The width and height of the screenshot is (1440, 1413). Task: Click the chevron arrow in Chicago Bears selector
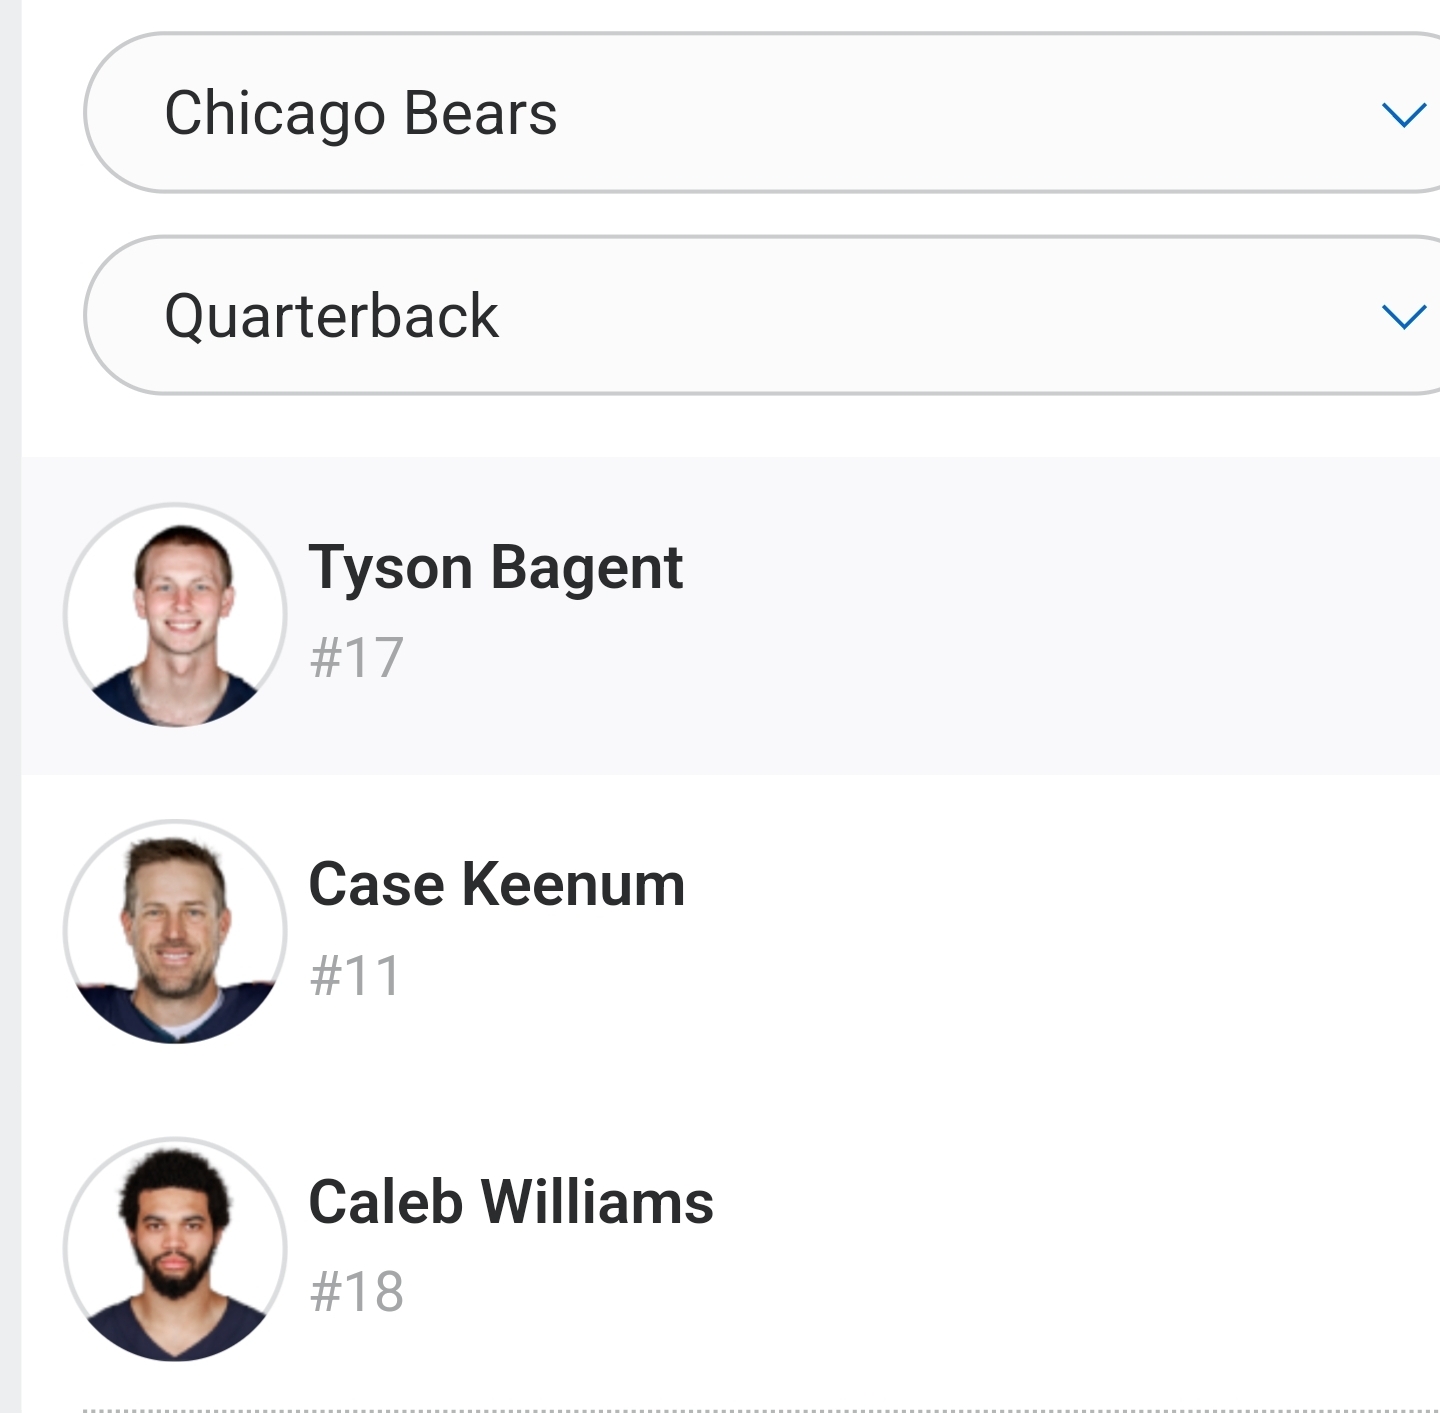point(1402,115)
